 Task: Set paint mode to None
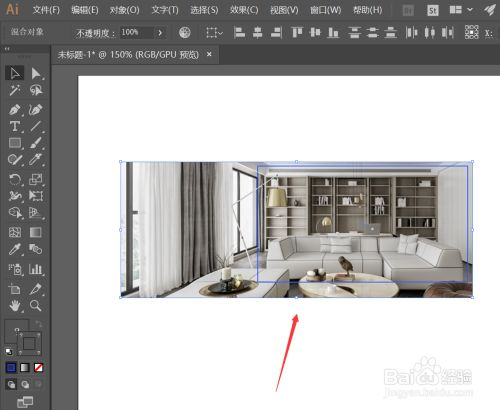tap(38, 367)
